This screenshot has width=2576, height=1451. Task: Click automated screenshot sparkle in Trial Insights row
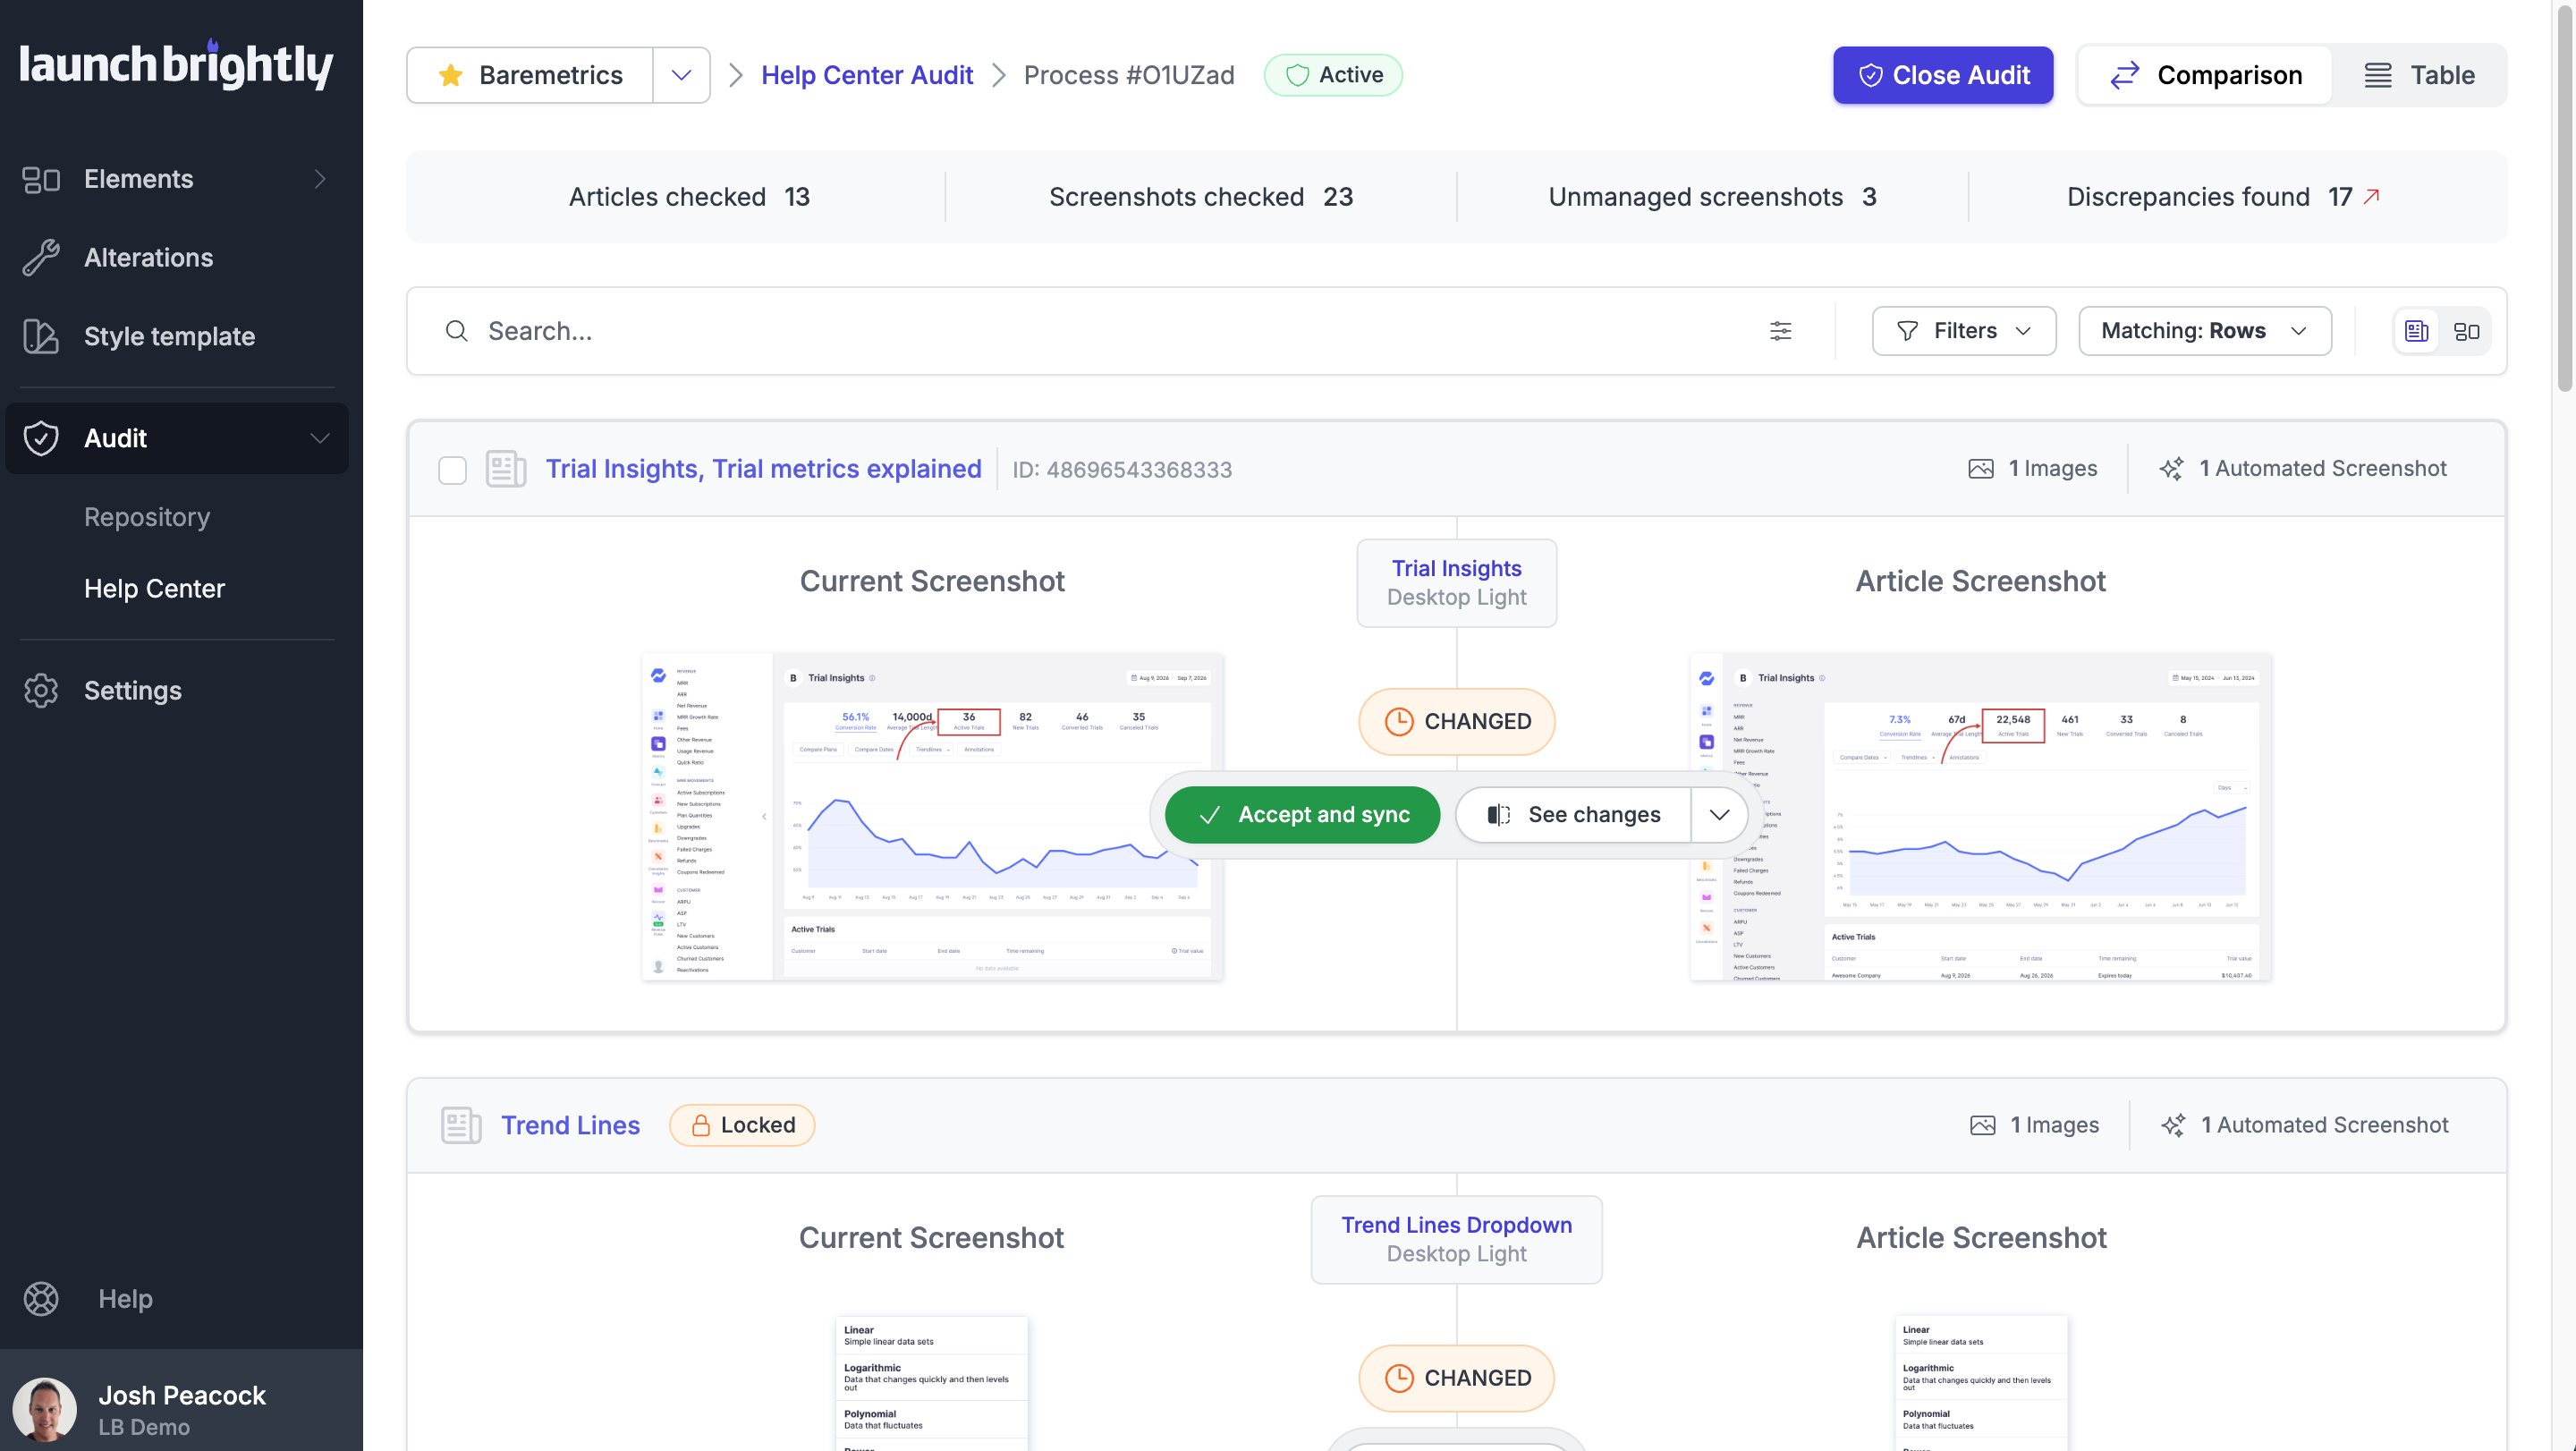pyautogui.click(x=2171, y=469)
